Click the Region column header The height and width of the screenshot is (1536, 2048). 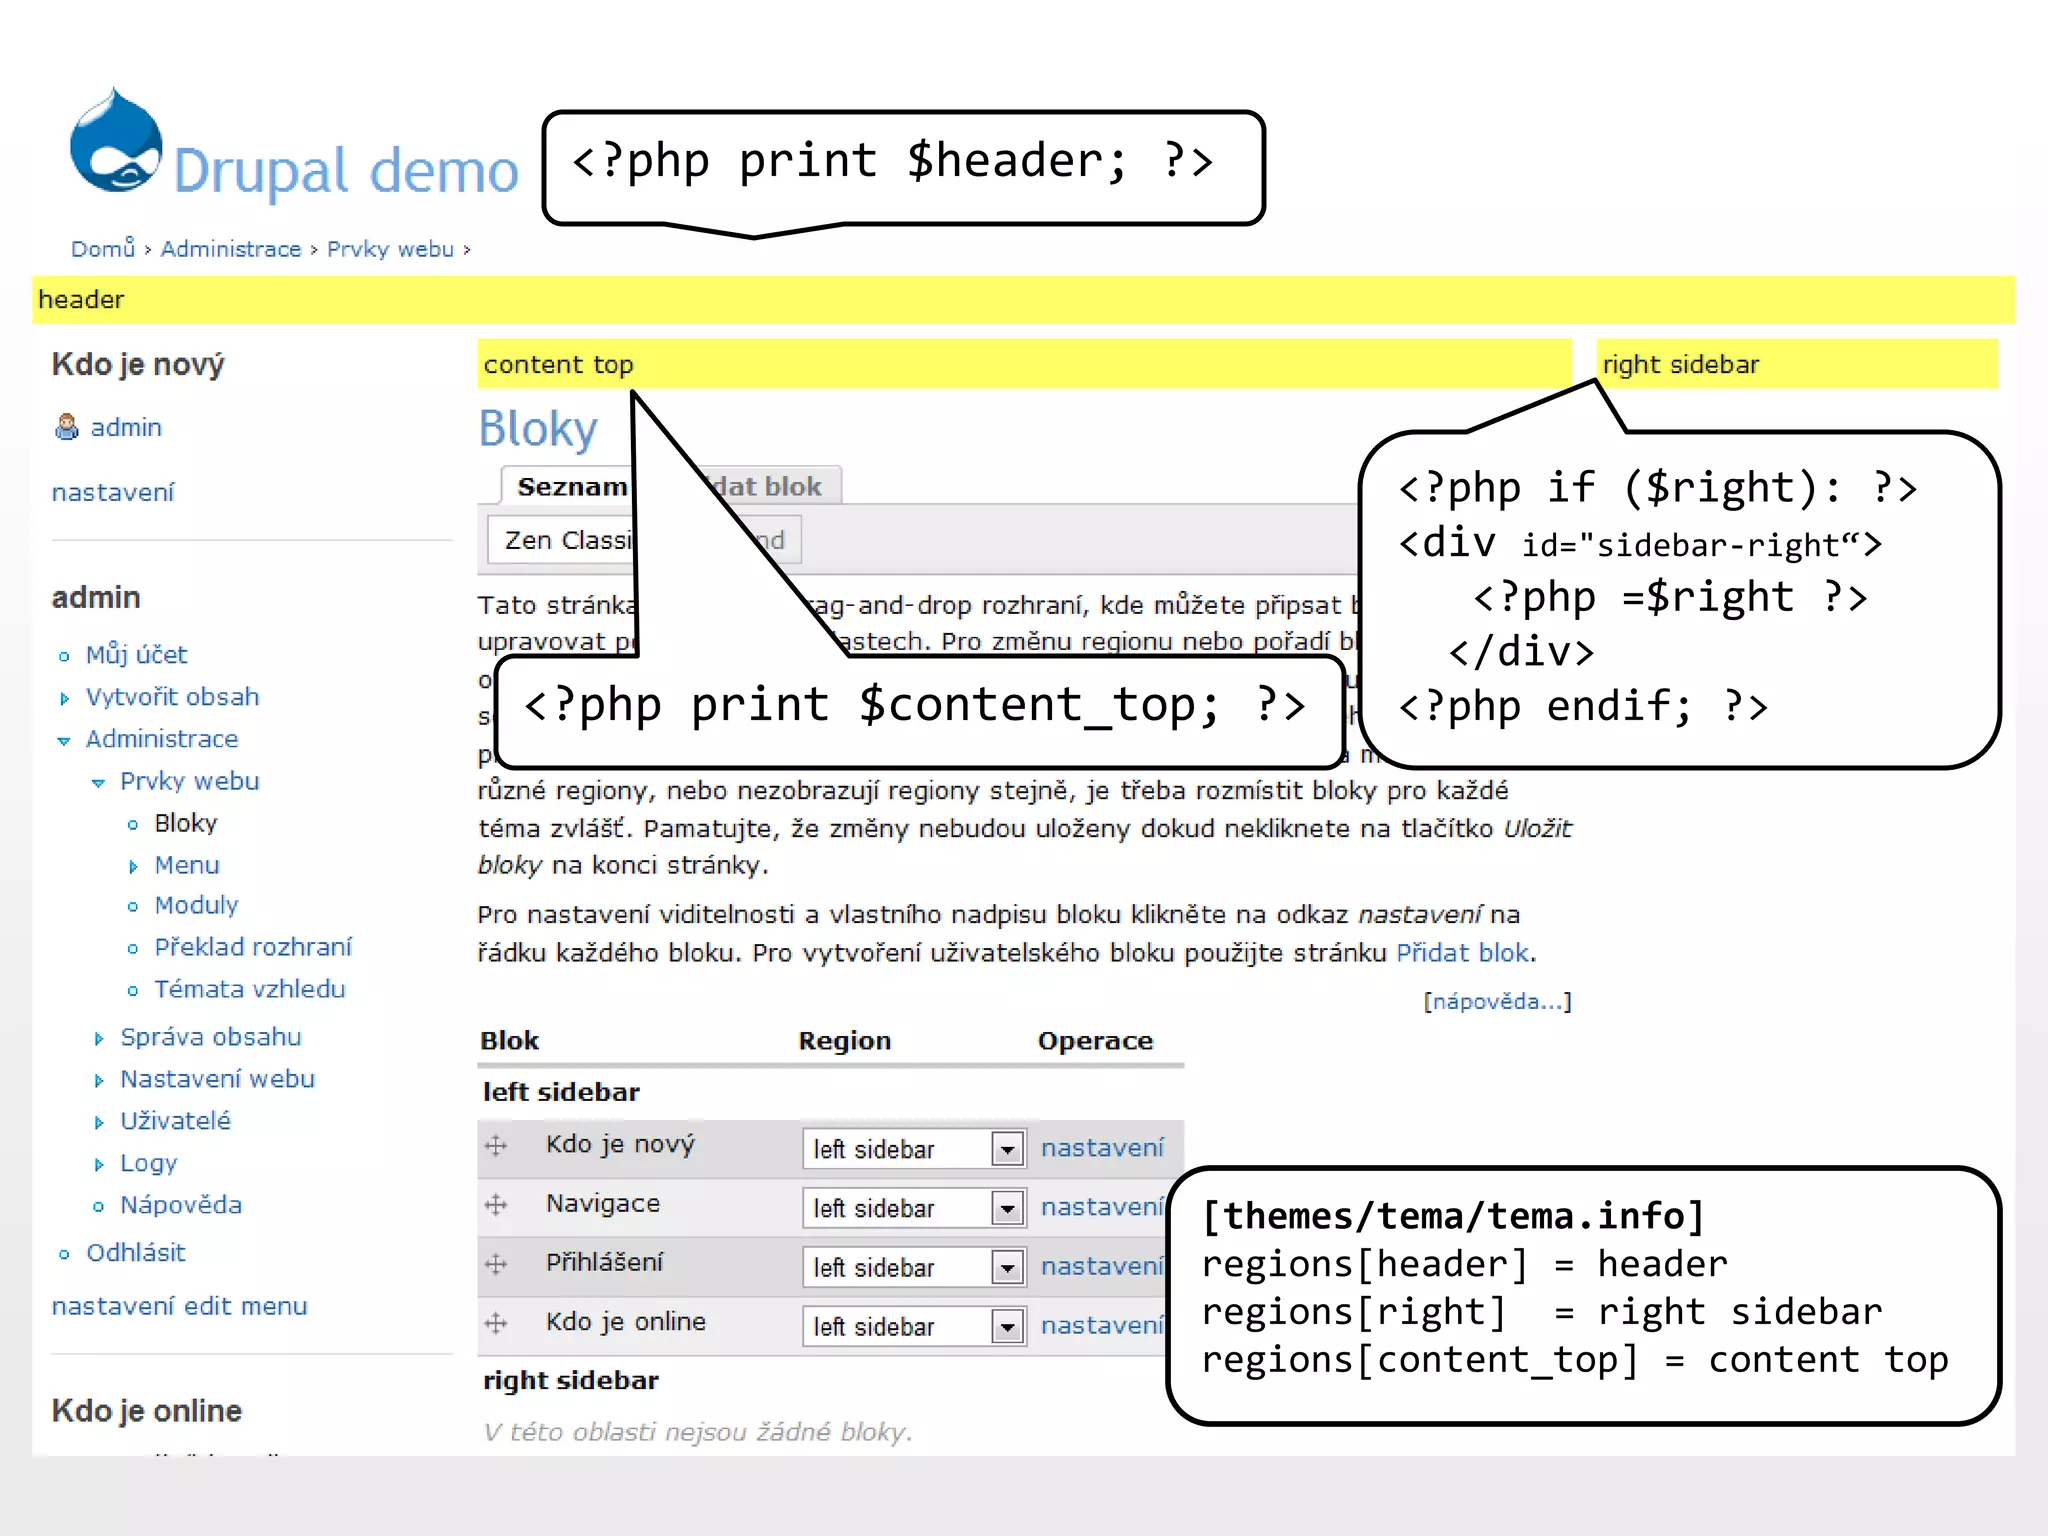point(845,1041)
